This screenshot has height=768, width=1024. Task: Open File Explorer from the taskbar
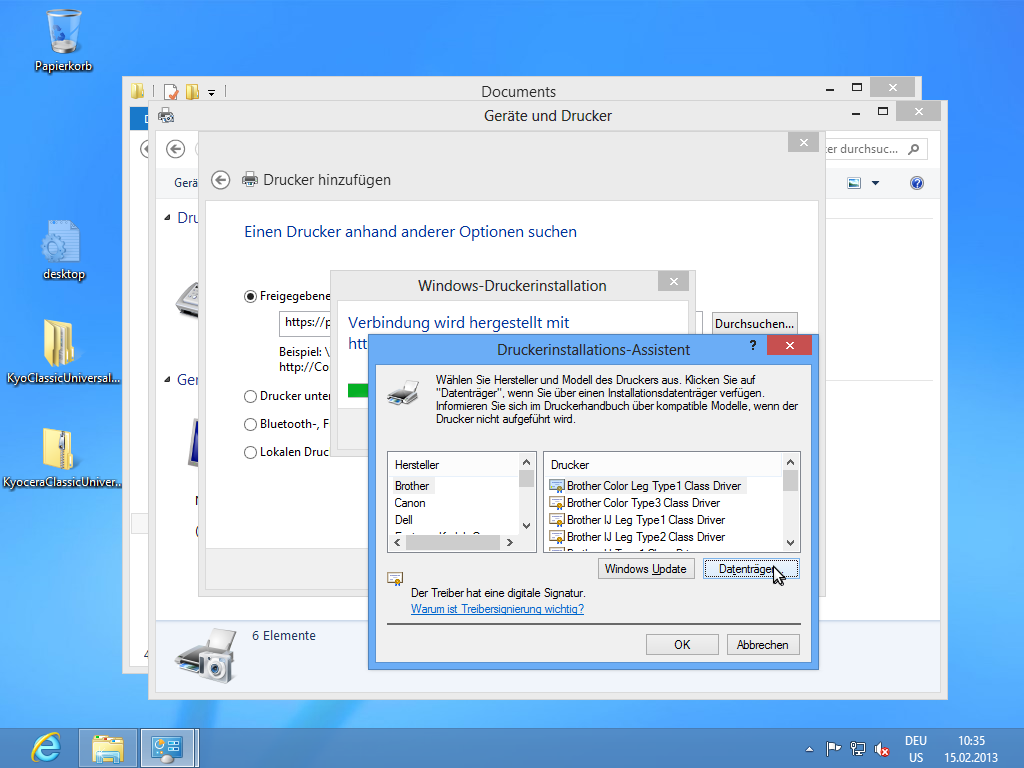pyautogui.click(x=108, y=748)
